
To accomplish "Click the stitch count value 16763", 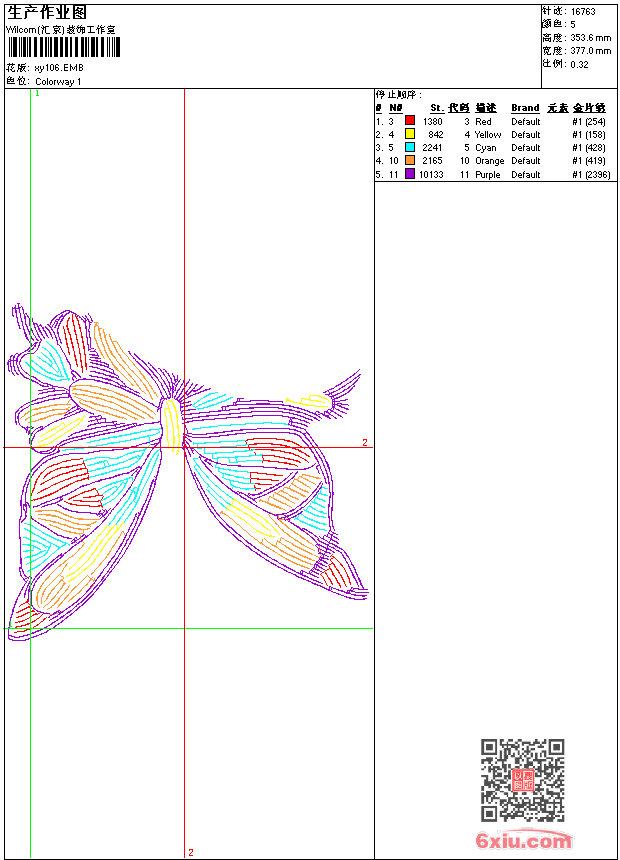I will coord(583,12).
